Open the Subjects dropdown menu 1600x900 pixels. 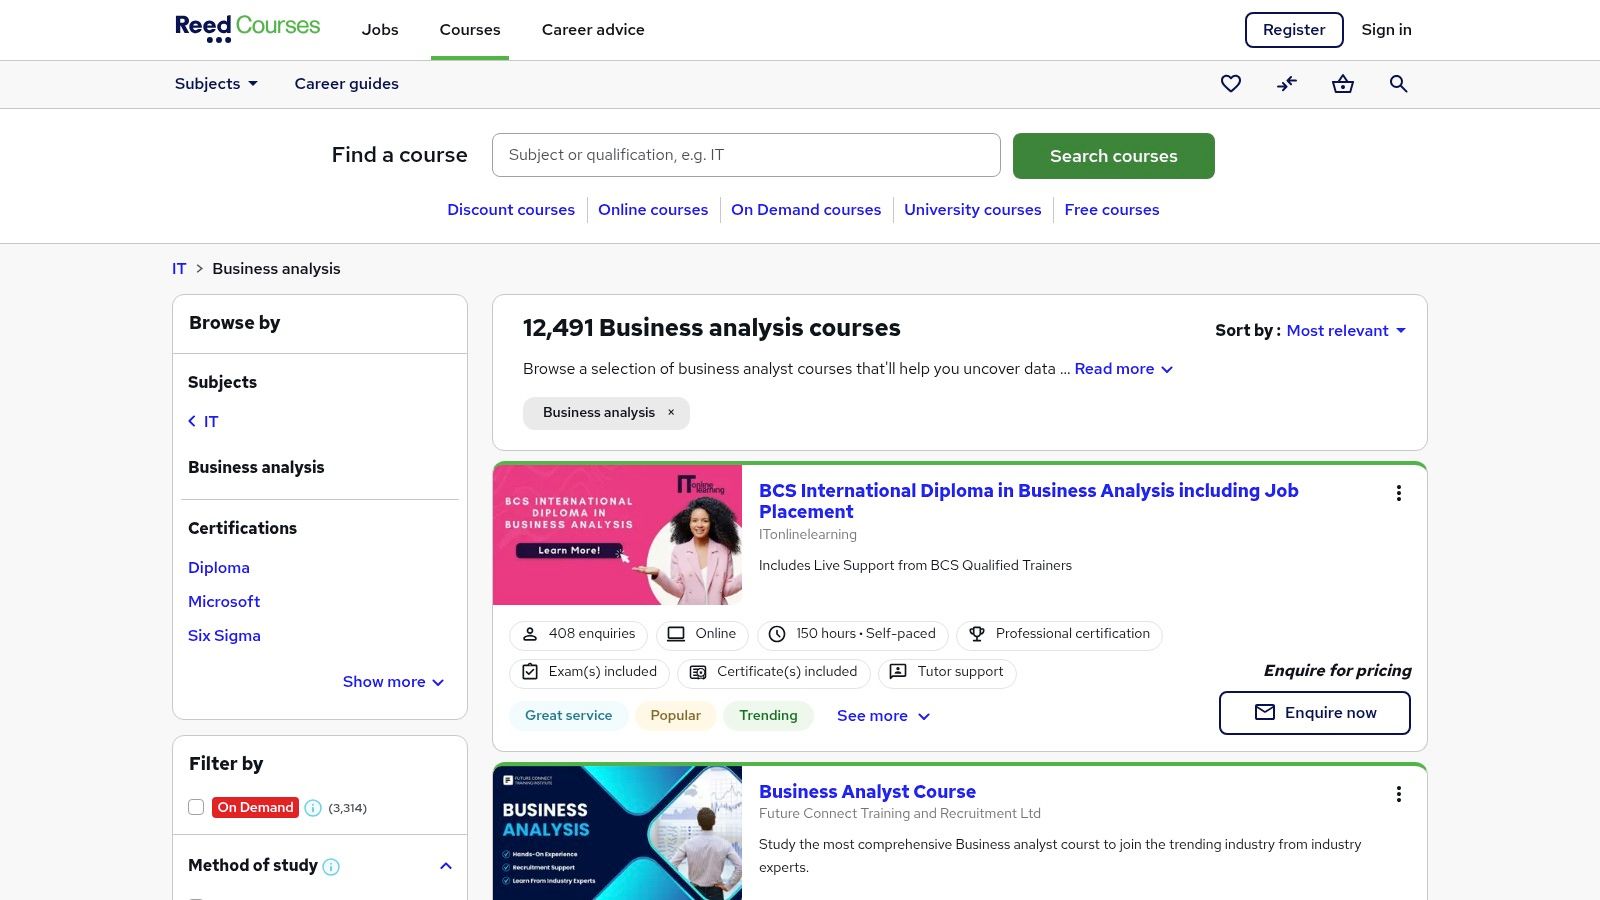click(216, 84)
